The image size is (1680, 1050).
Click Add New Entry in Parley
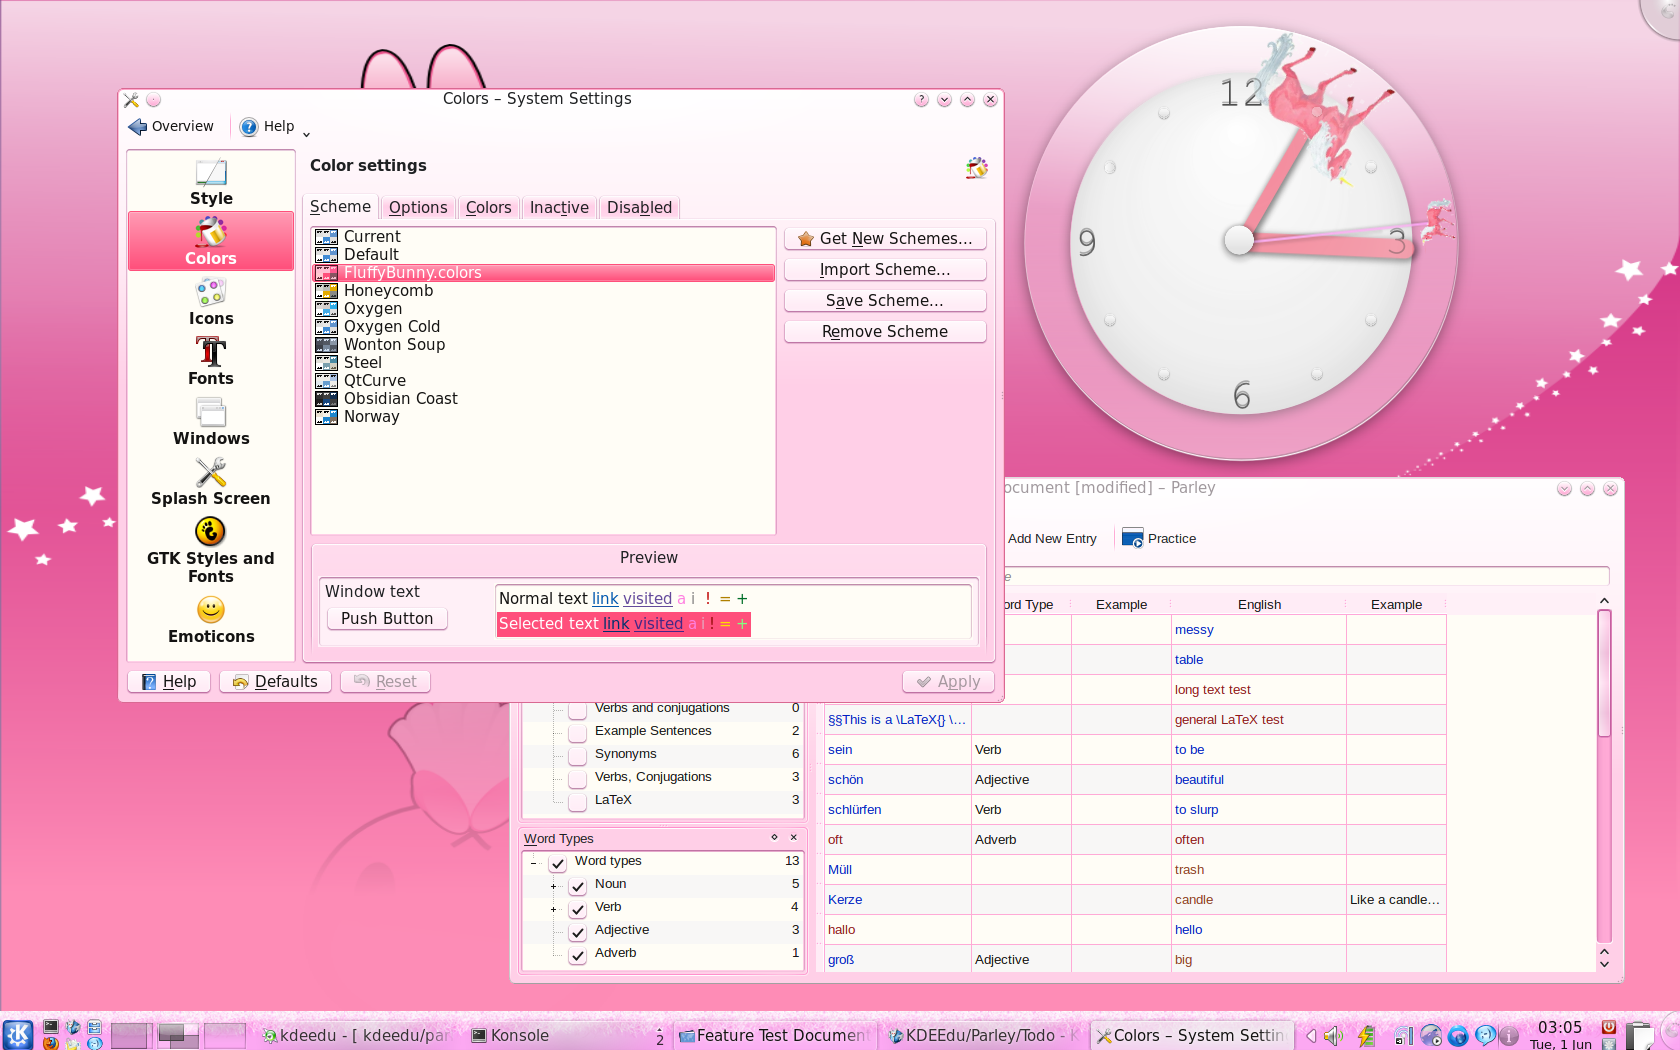tap(1052, 539)
